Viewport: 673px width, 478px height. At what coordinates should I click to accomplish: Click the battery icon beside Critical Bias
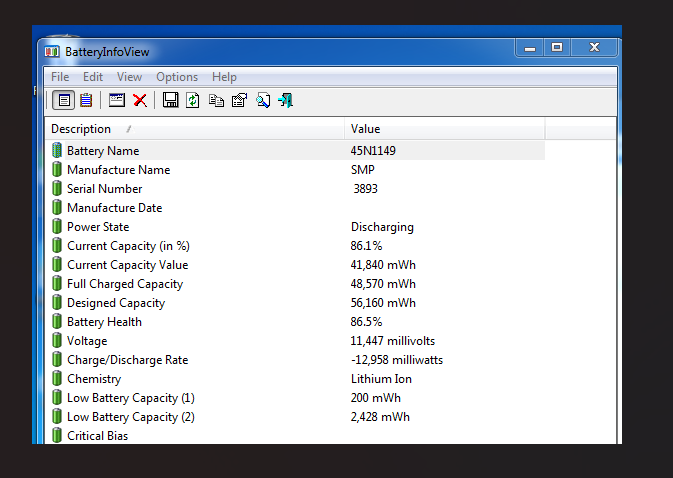click(x=57, y=436)
